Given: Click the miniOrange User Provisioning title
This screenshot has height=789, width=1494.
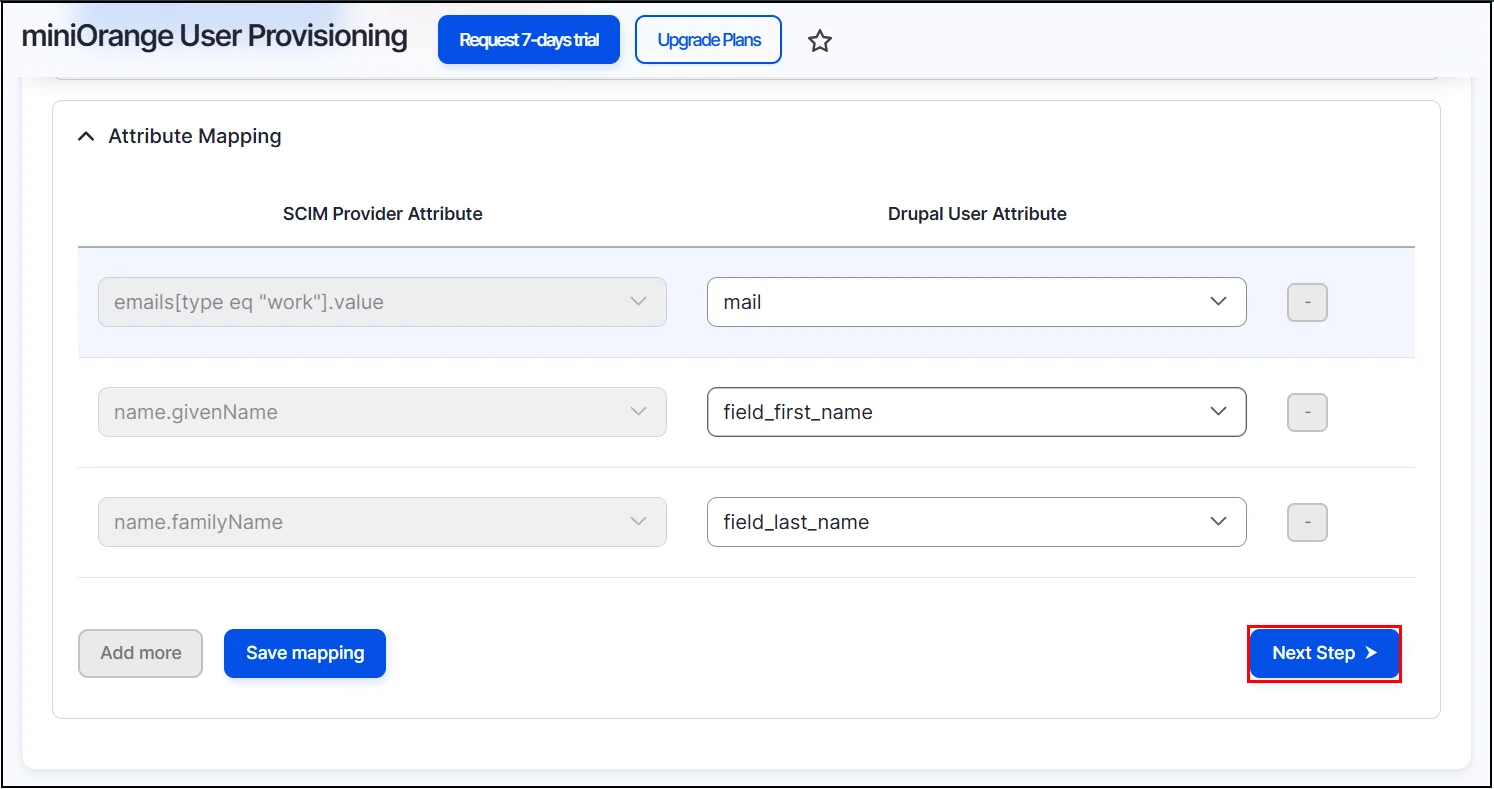Looking at the screenshot, I should (x=214, y=37).
